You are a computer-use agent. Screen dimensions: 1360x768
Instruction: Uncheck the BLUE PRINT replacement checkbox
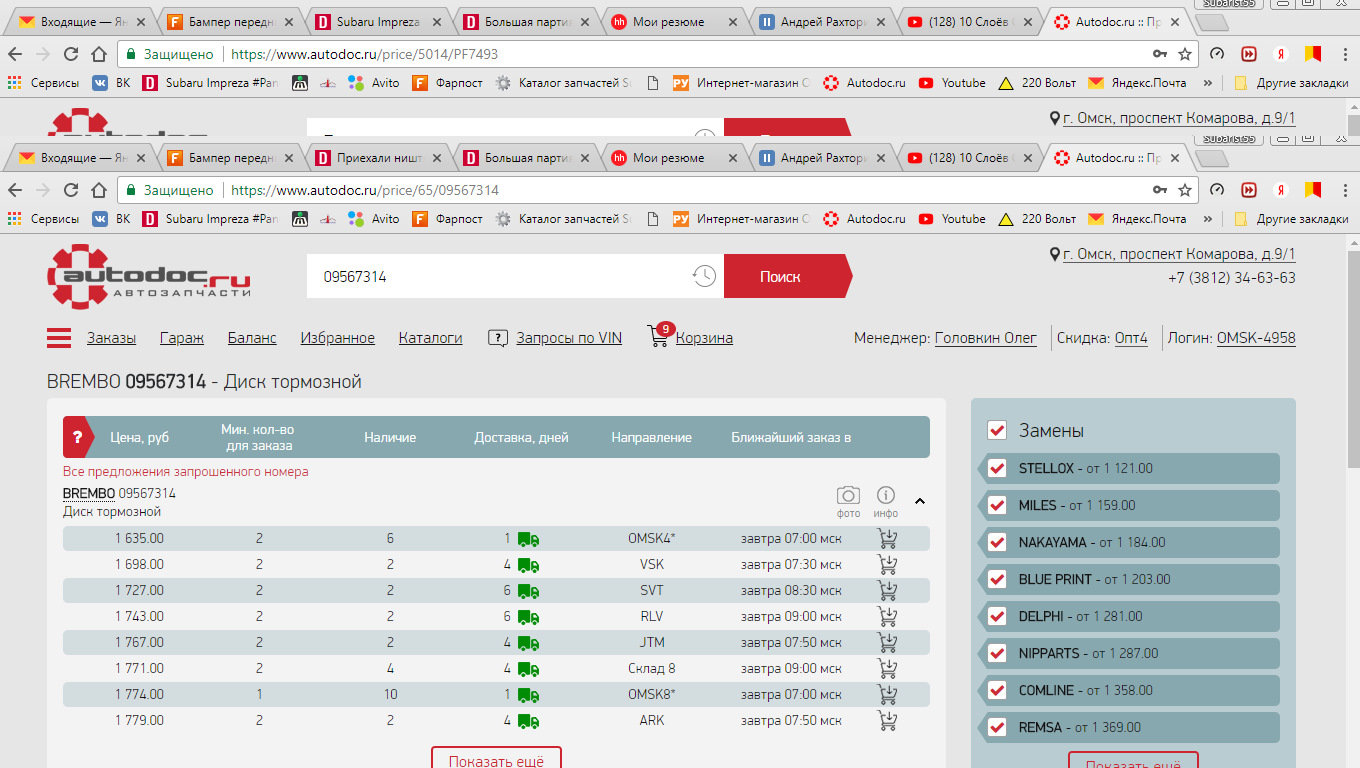[x=997, y=579]
